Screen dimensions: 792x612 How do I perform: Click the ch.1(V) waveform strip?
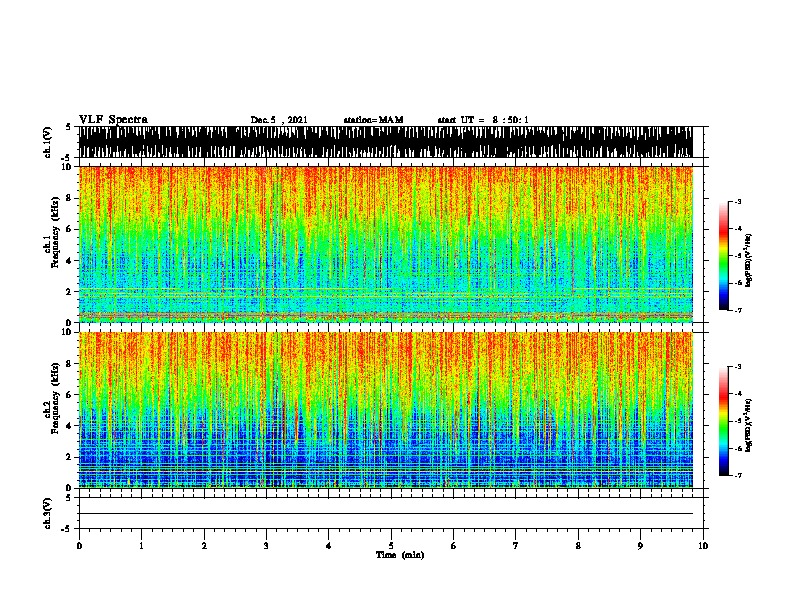(x=386, y=142)
